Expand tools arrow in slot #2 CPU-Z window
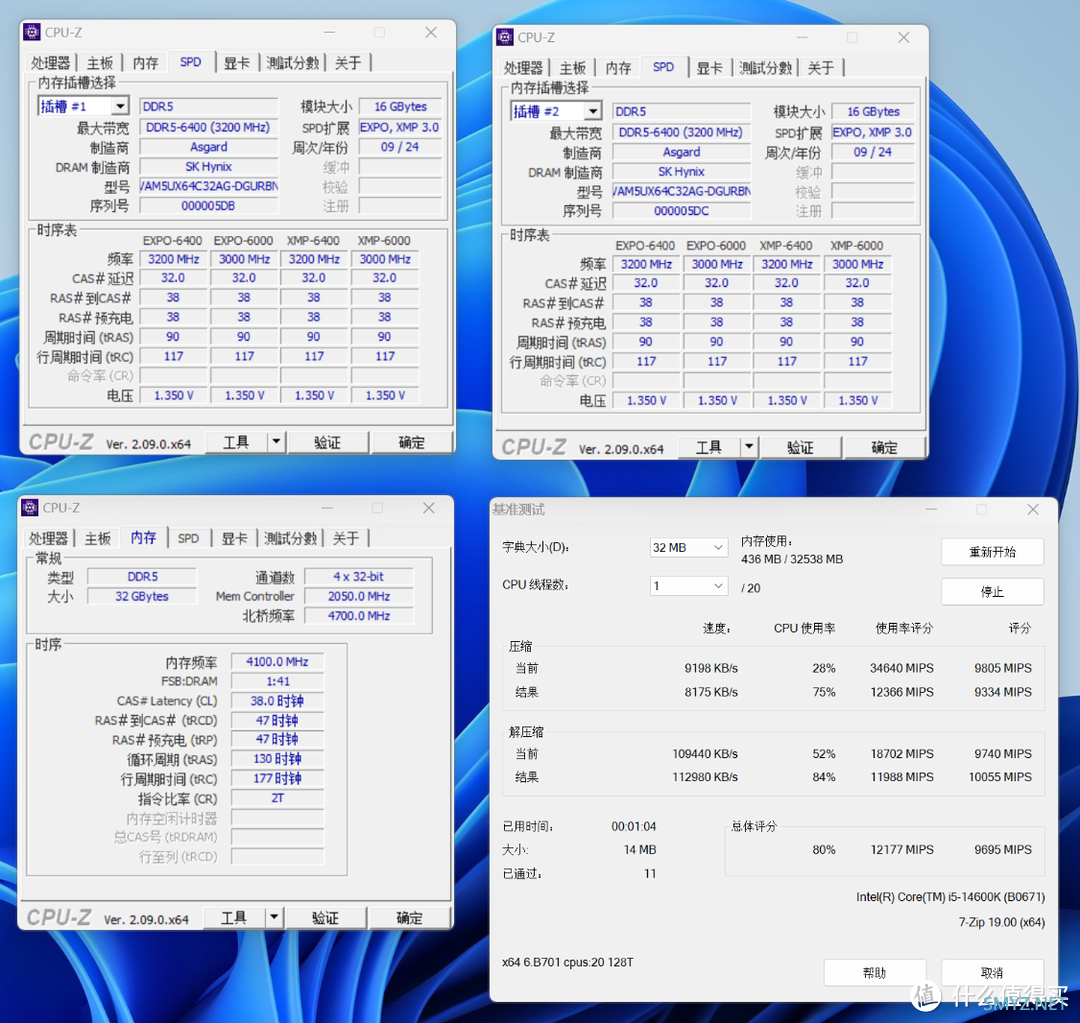The width and height of the screenshot is (1080, 1023). pos(749,446)
